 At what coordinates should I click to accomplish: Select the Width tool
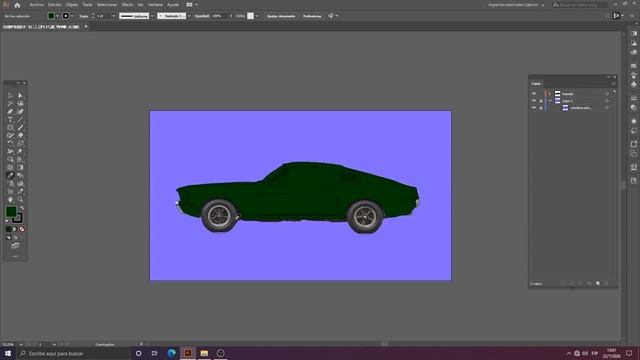10,151
